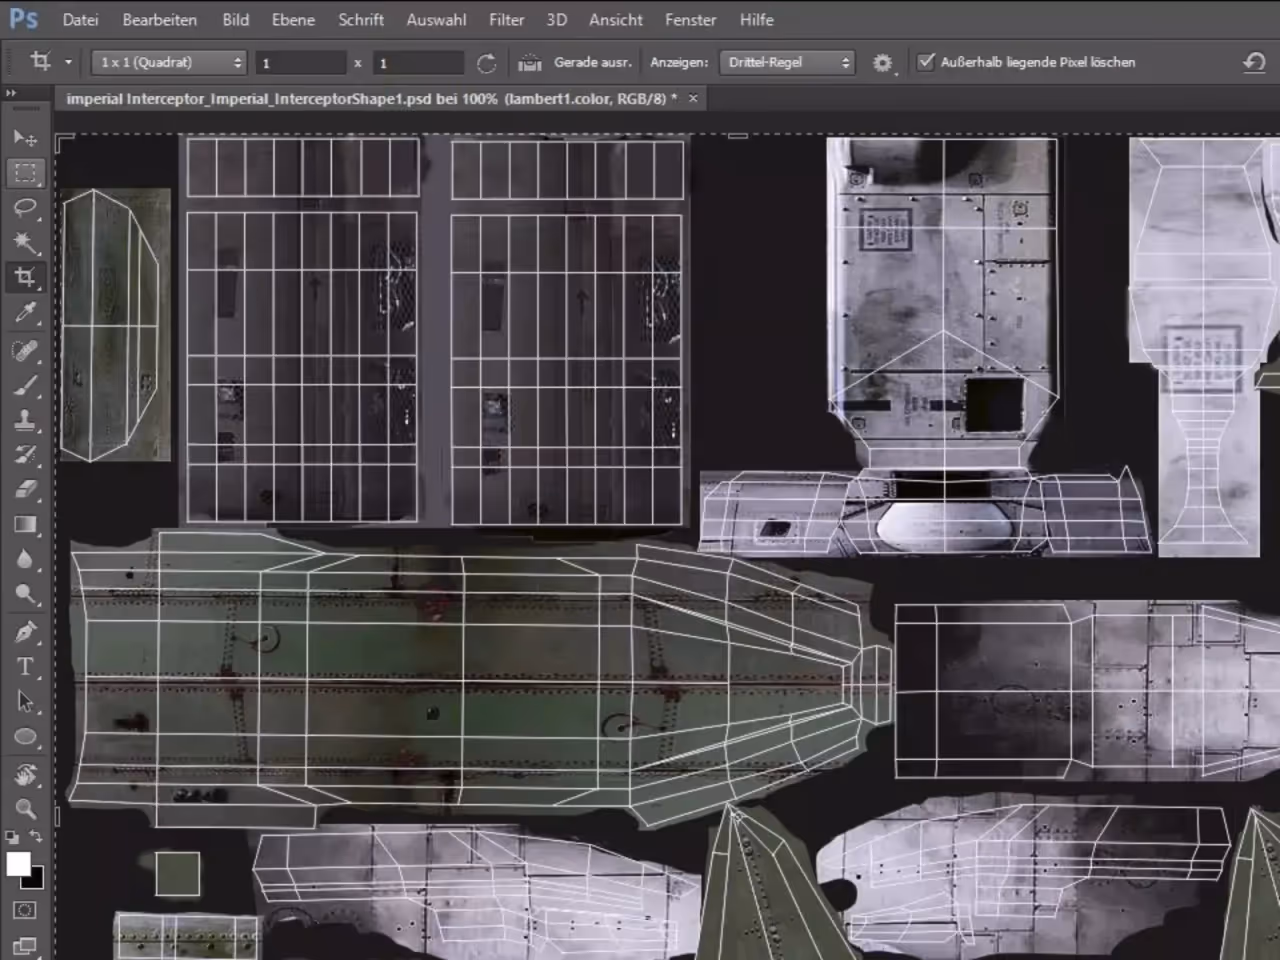Toggle 'Außerhalb liegende Pixel löschen' checkbox
Image resolution: width=1280 pixels, height=960 pixels.
pos(926,62)
